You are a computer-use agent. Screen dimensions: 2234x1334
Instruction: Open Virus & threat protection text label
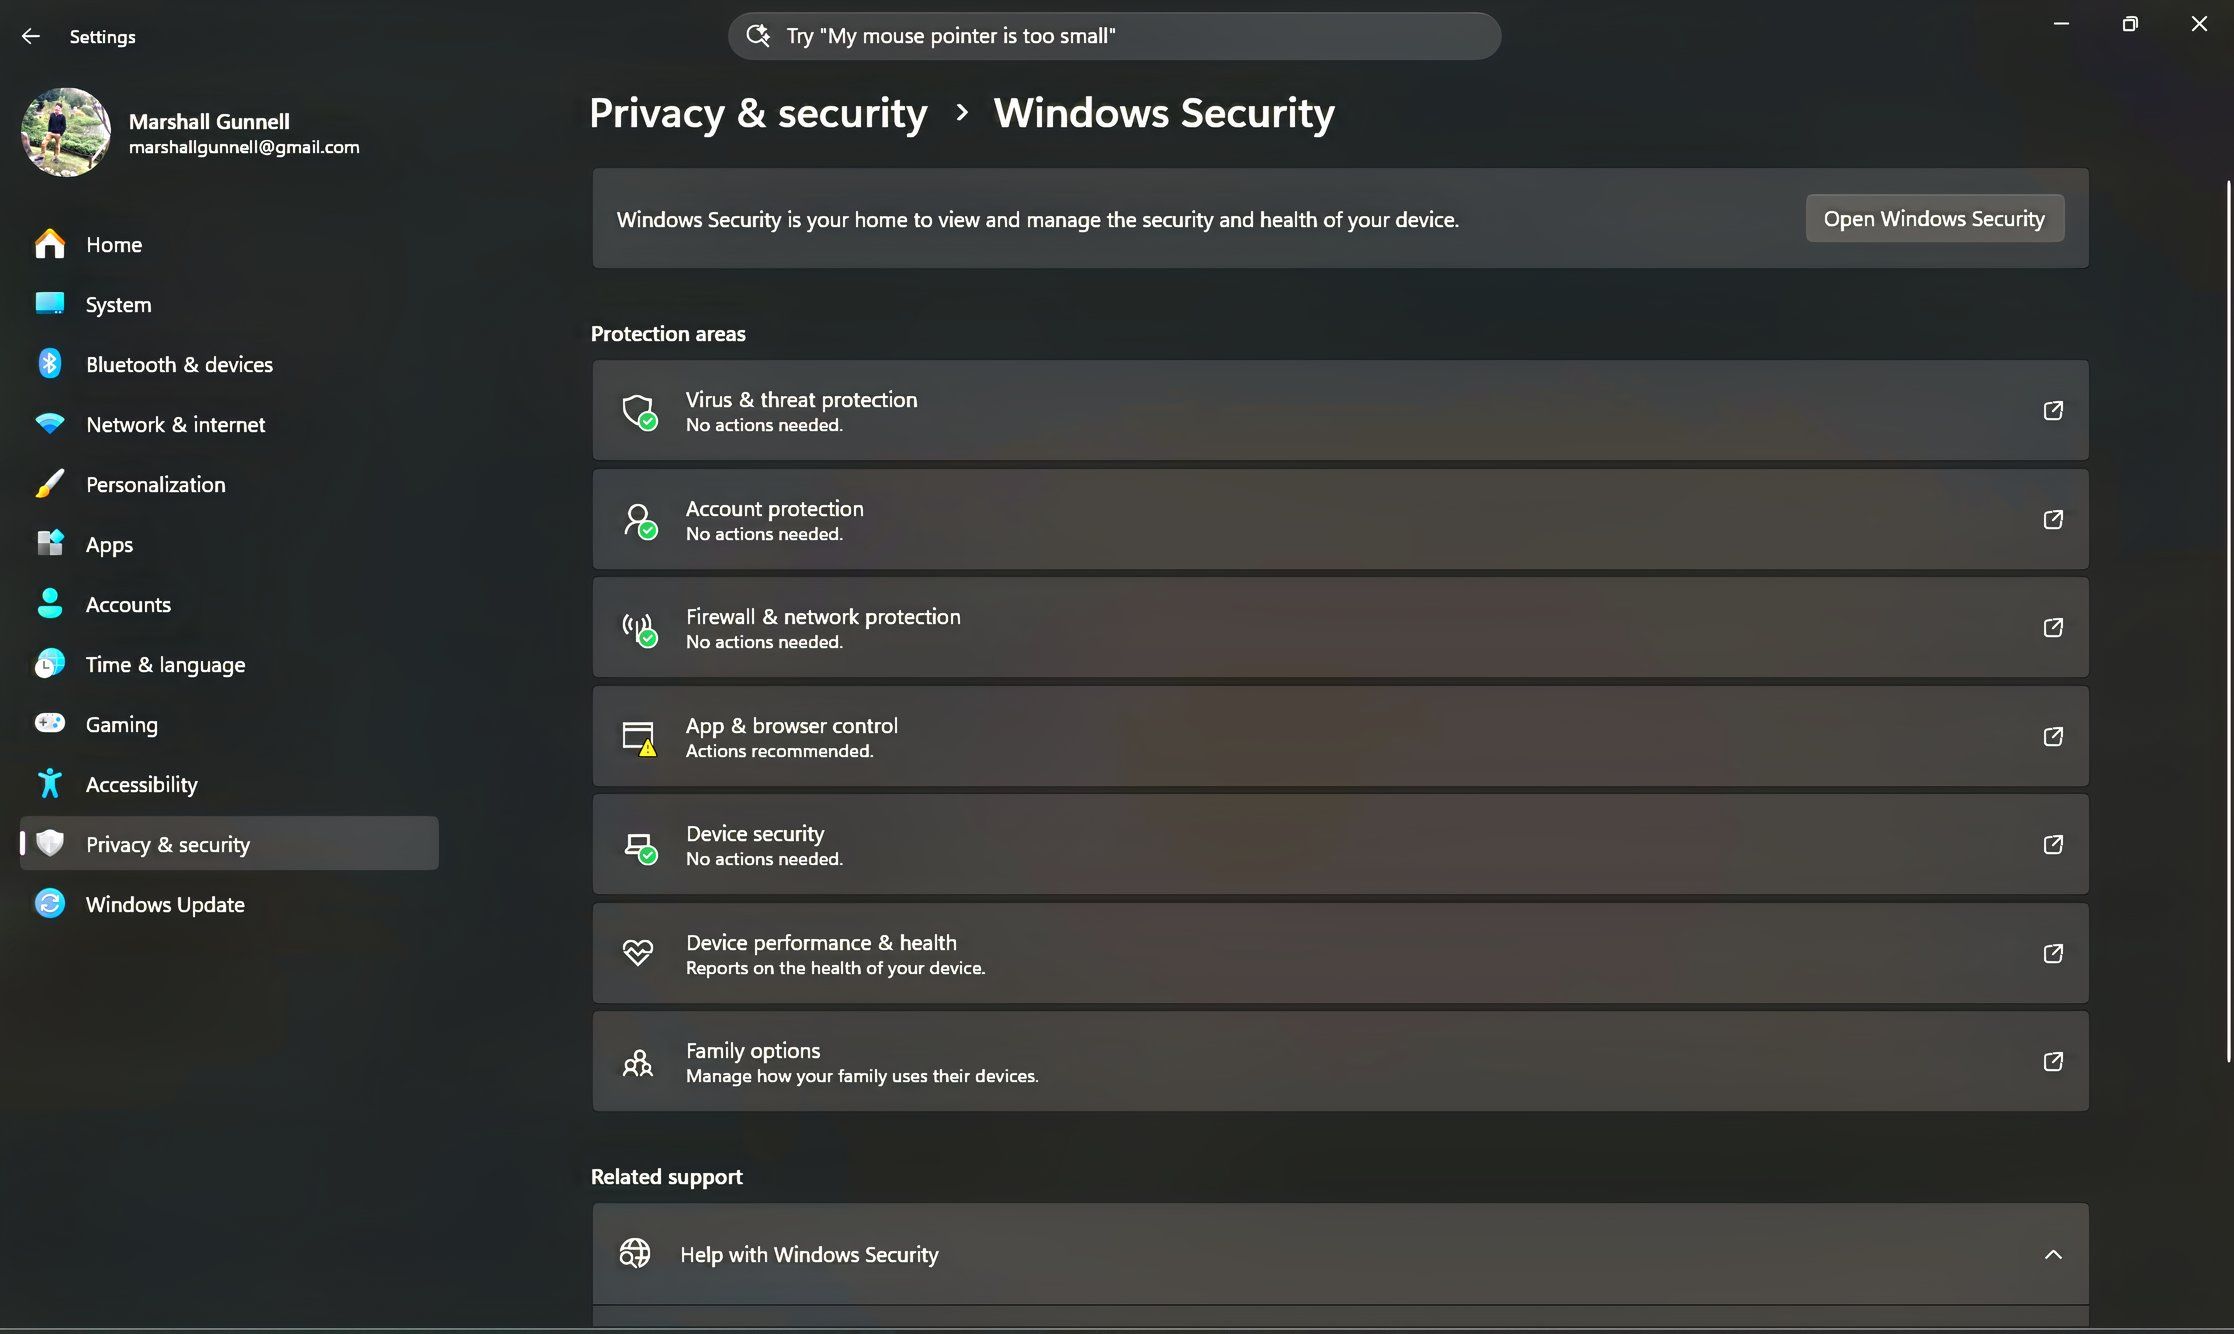pos(801,399)
